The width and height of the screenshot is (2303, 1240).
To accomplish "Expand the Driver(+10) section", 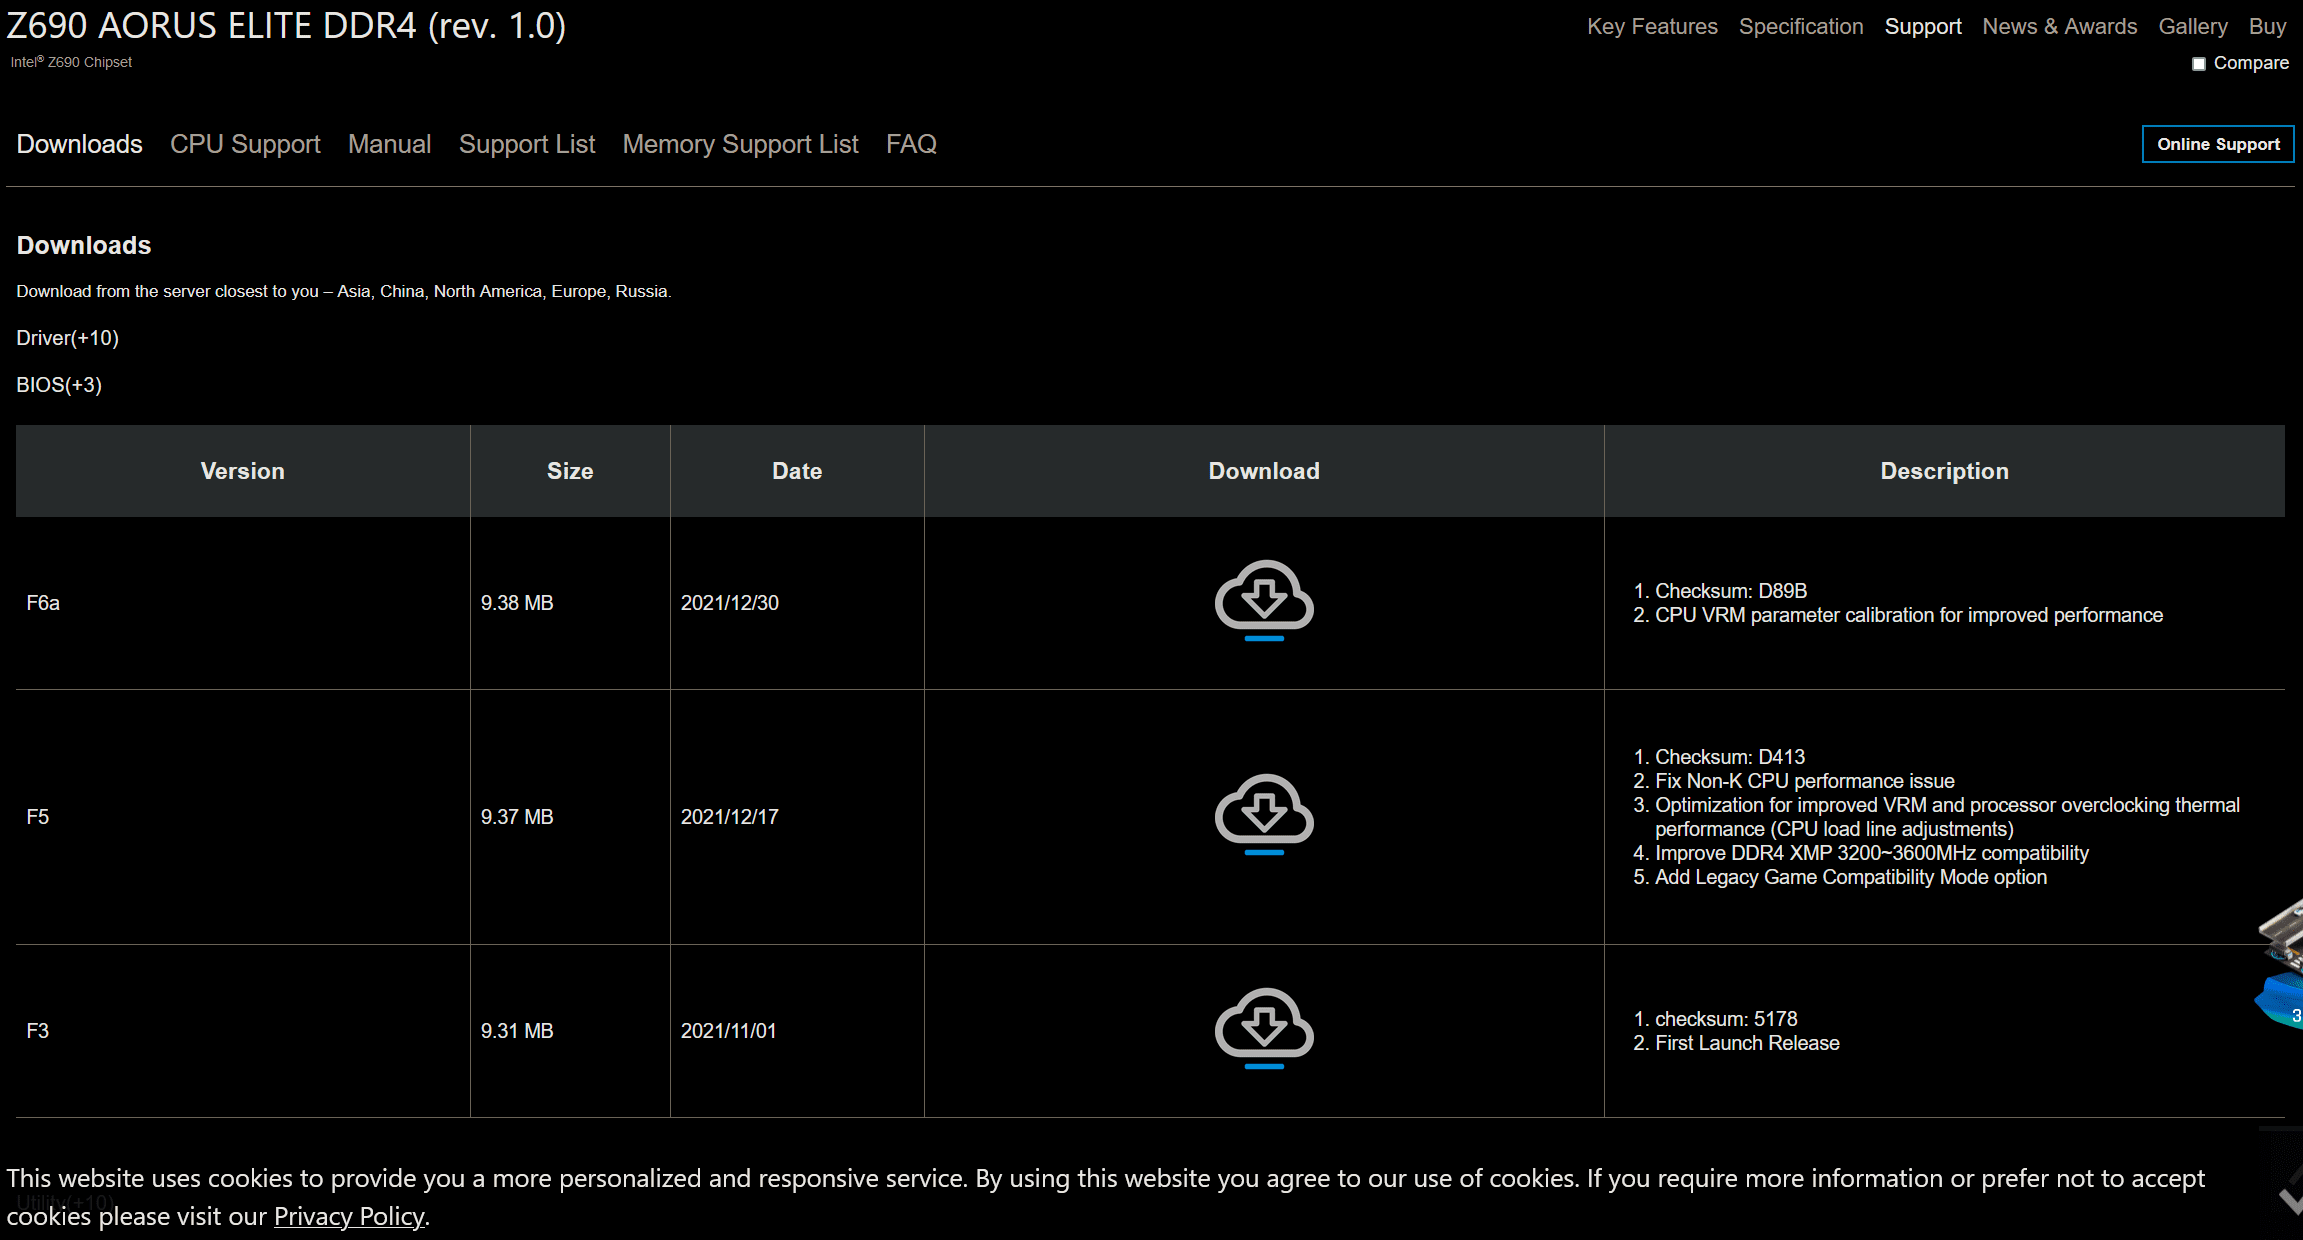I will pos(67,338).
